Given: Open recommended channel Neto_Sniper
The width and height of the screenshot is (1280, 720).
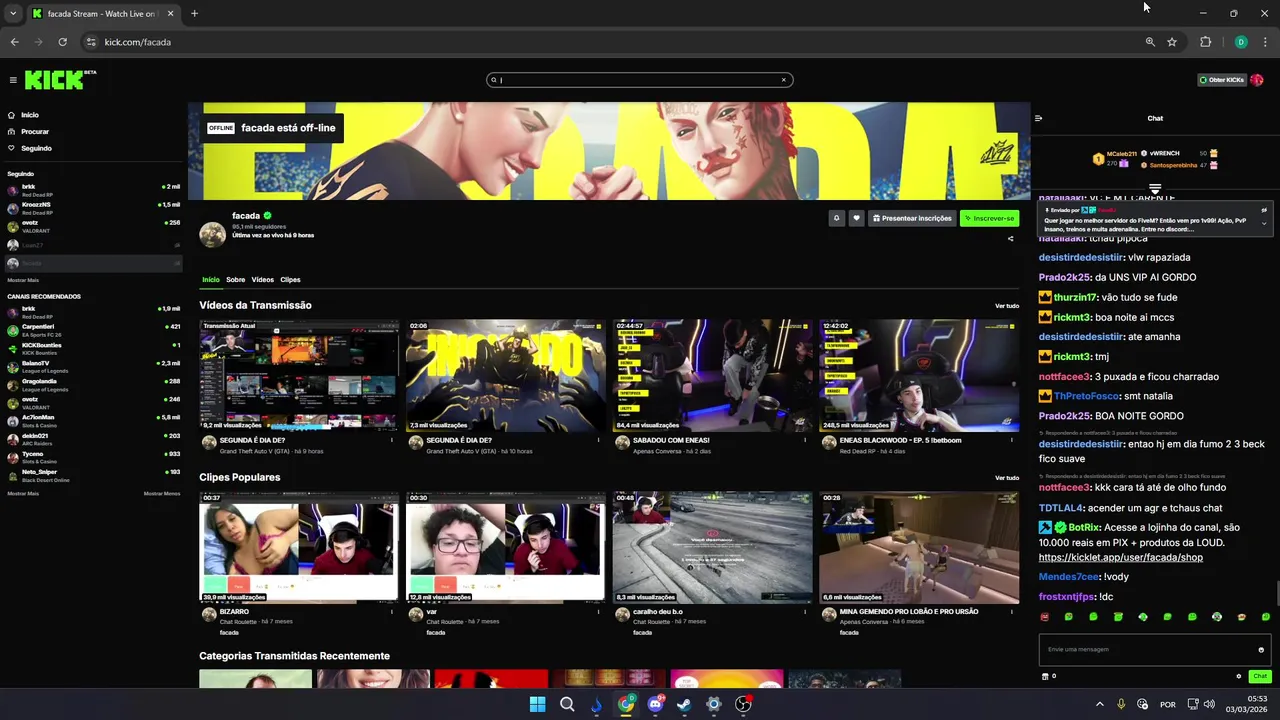Looking at the screenshot, I should (93, 474).
